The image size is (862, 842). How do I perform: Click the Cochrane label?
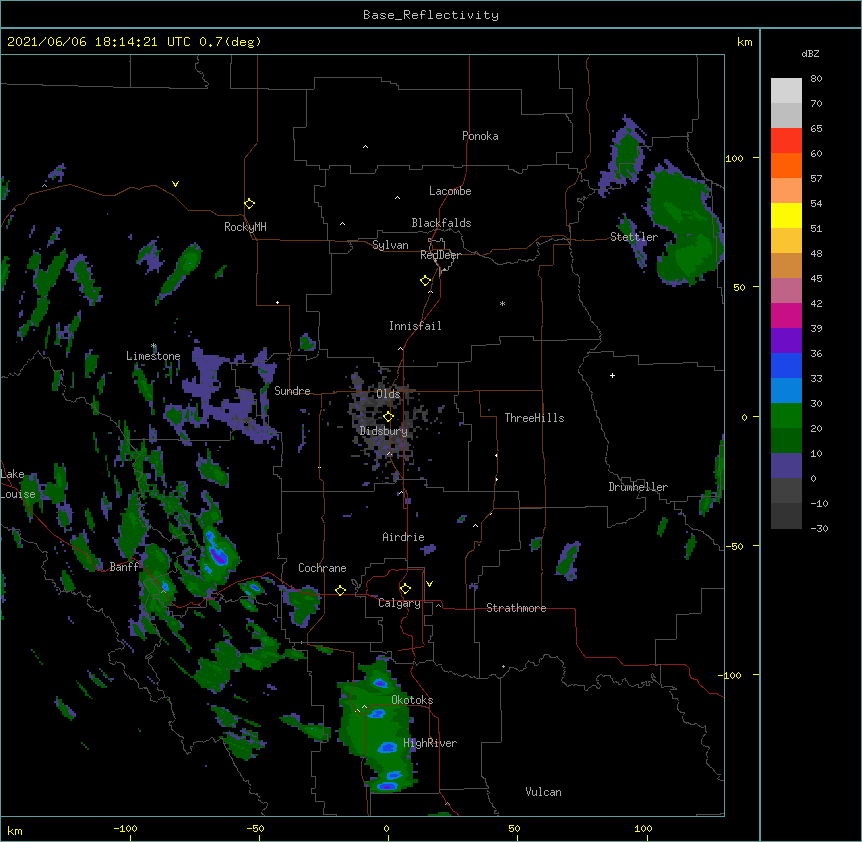[322, 568]
